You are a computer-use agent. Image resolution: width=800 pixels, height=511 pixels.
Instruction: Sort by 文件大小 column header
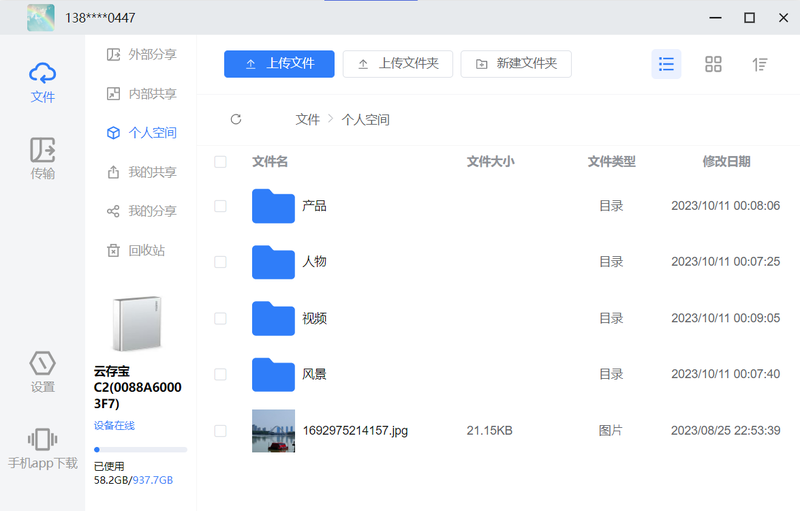pyautogui.click(x=490, y=162)
